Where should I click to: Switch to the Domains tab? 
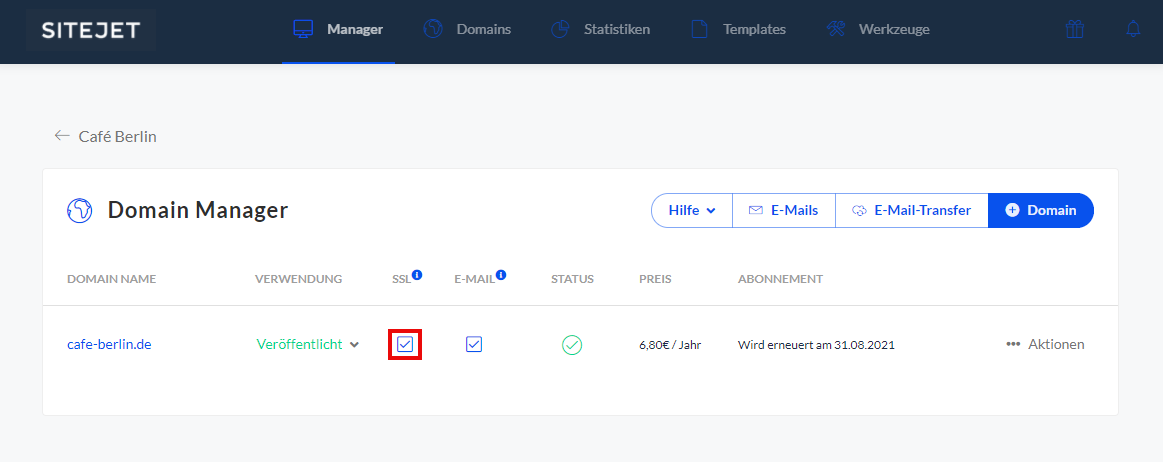point(468,30)
